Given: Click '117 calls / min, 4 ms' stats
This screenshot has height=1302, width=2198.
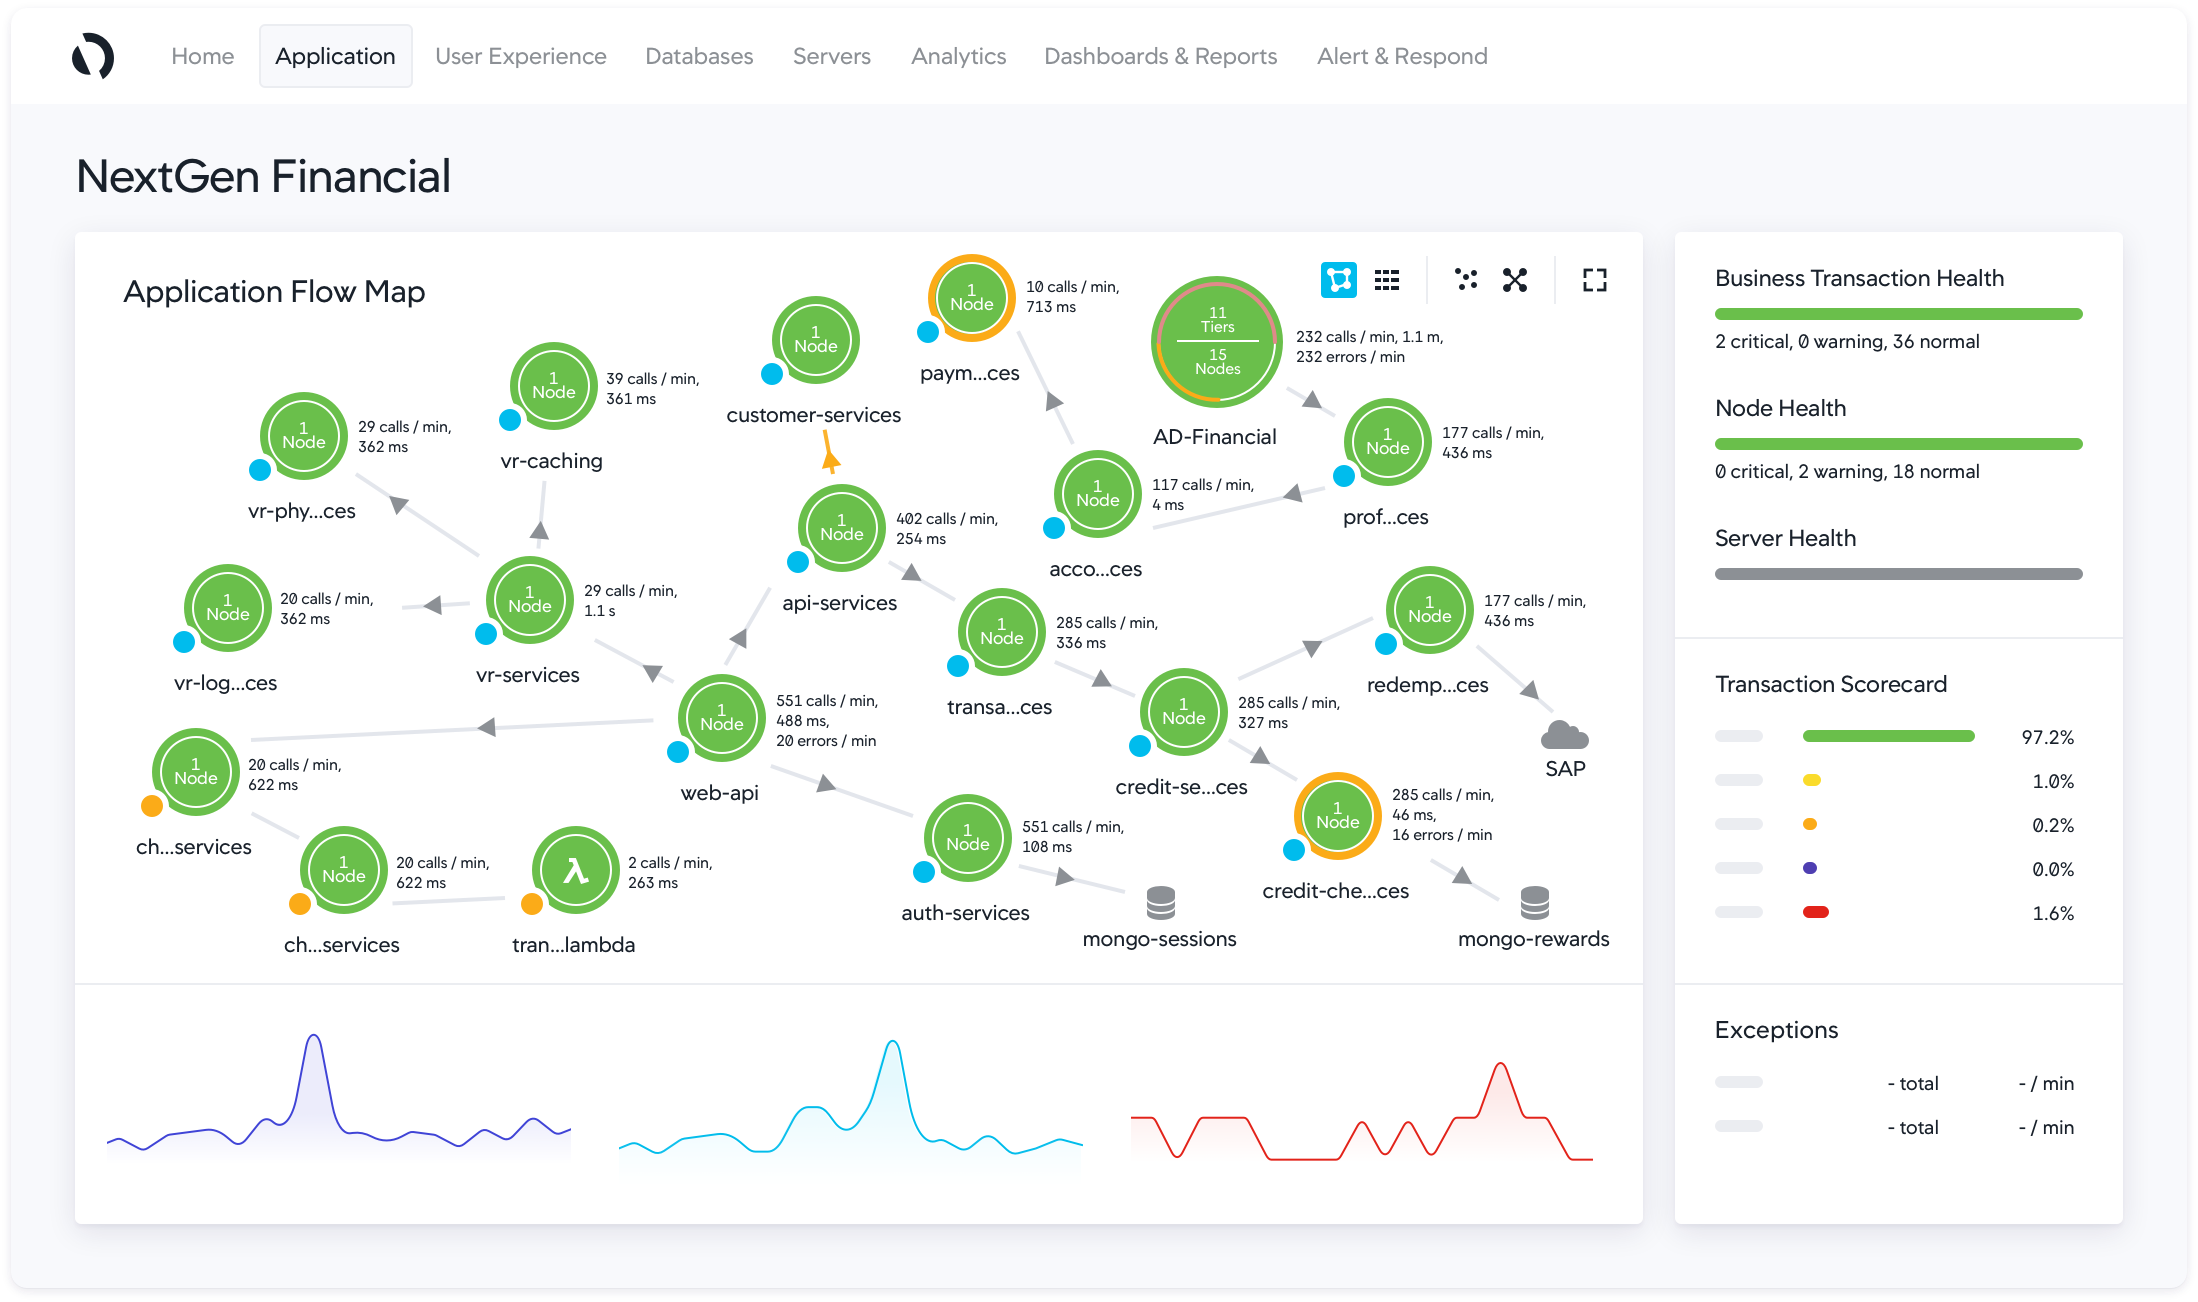Looking at the screenshot, I should click(x=1202, y=494).
